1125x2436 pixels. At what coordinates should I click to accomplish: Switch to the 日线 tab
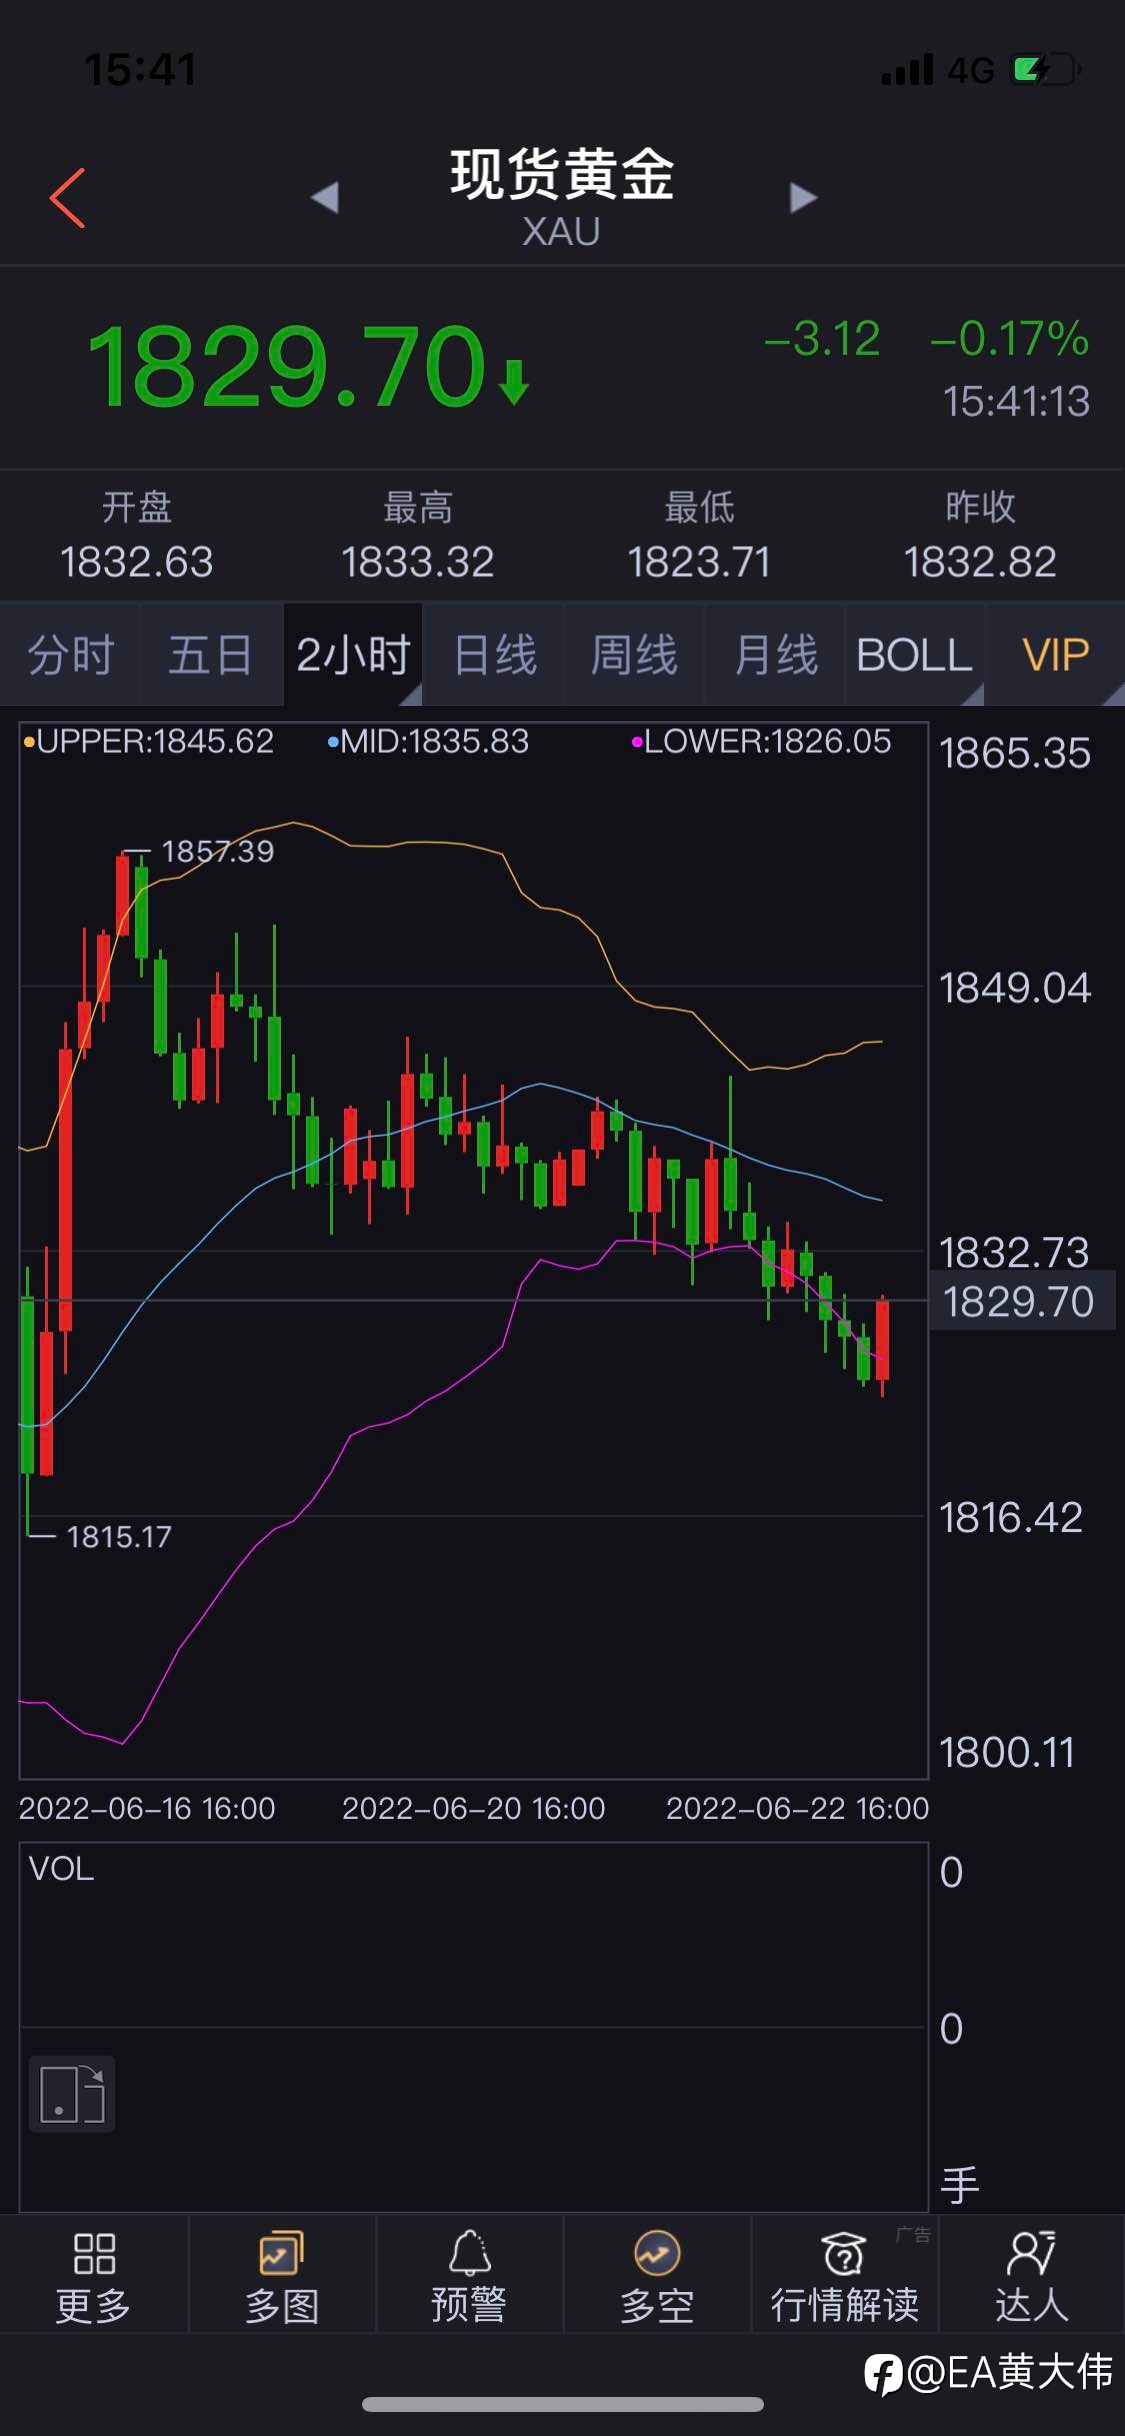[494, 655]
